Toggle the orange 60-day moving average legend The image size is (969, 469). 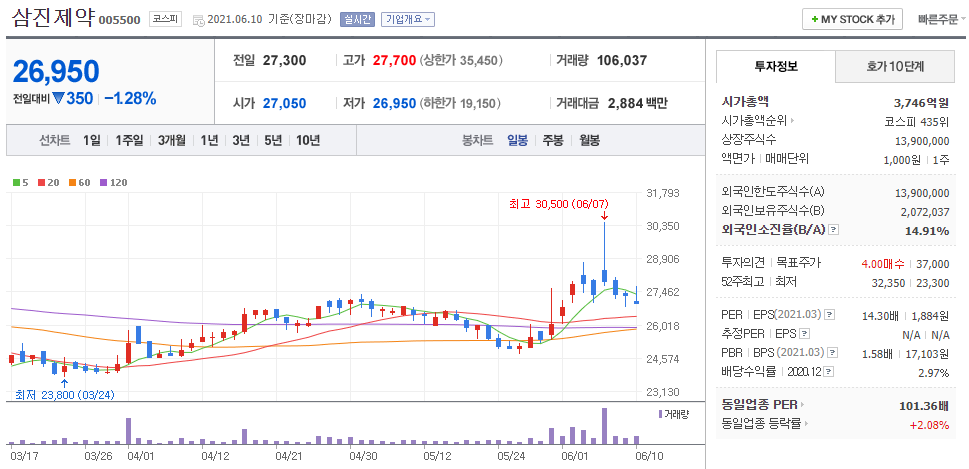click(x=72, y=182)
